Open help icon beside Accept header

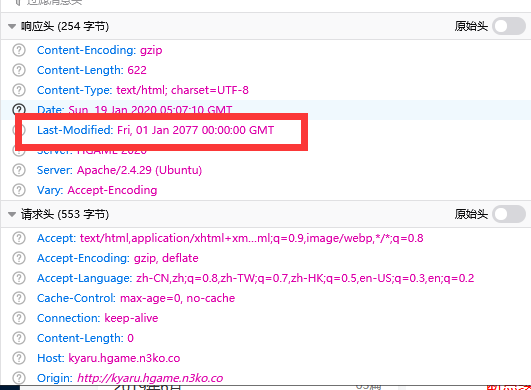(19, 238)
